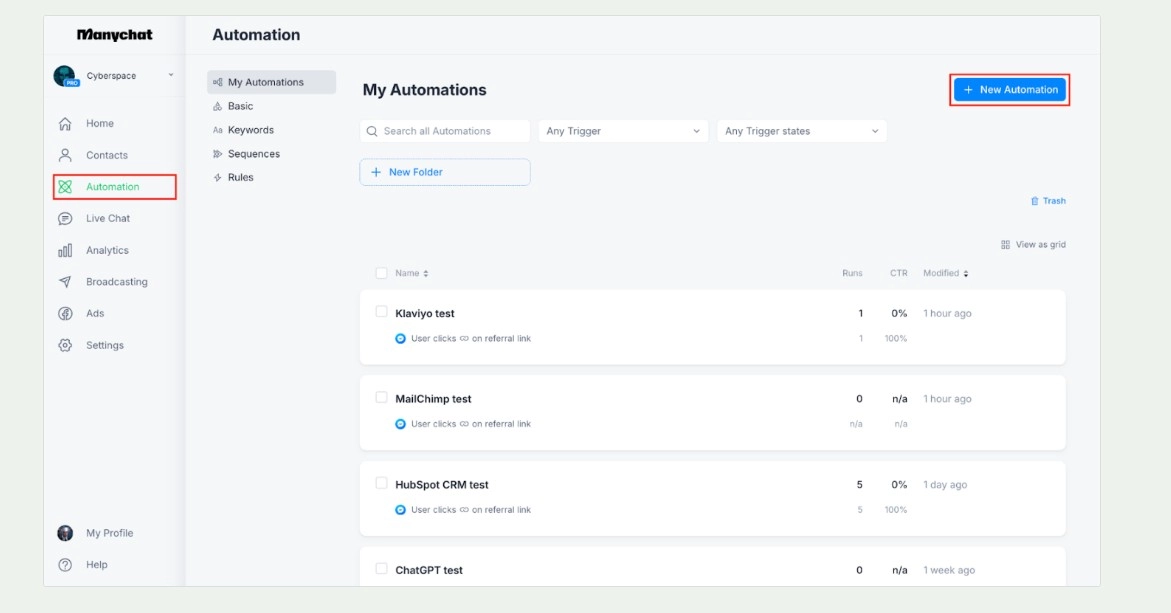This screenshot has width=1171, height=613.
Task: Click the Runs column header
Action: [x=852, y=273]
